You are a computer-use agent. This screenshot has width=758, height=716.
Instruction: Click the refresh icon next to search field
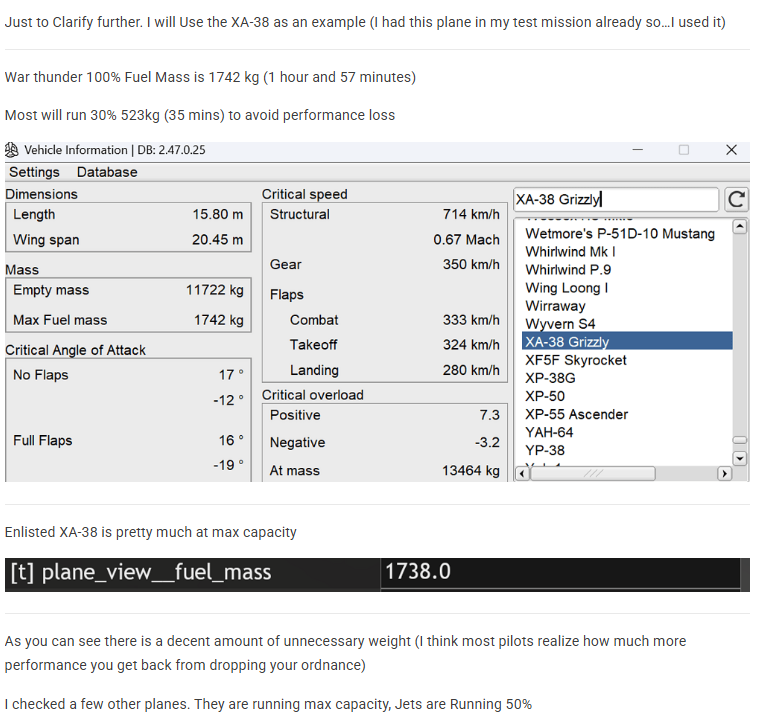[x=736, y=200]
